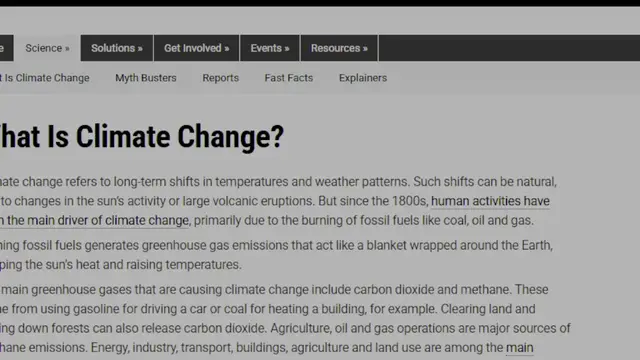Select the partially visible leftmost nav tab
The height and width of the screenshot is (360, 640).
pos(6,48)
